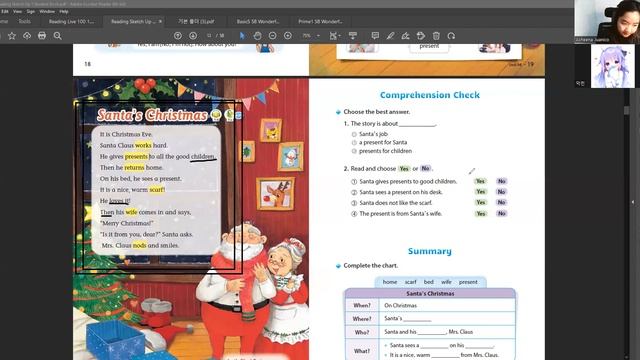Choose No for Santa sees a present on his desk
Image resolution: width=640 pixels, height=360 pixels.
click(x=502, y=192)
